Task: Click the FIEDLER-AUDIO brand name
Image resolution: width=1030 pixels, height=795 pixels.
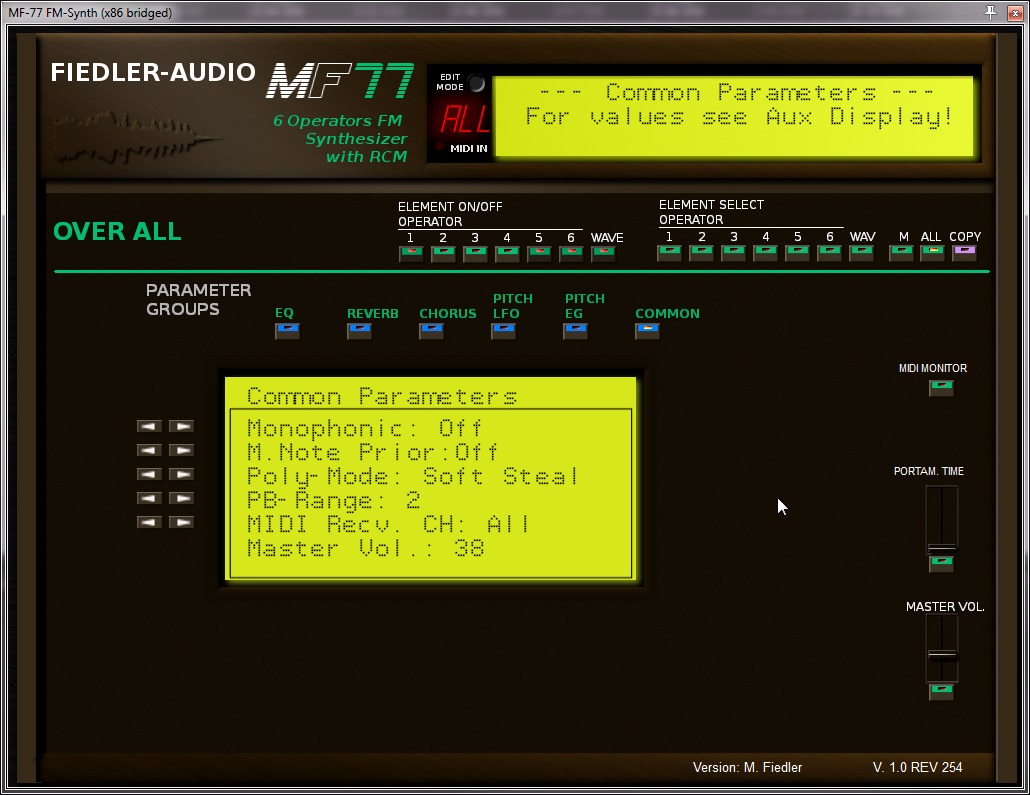Action: (153, 72)
